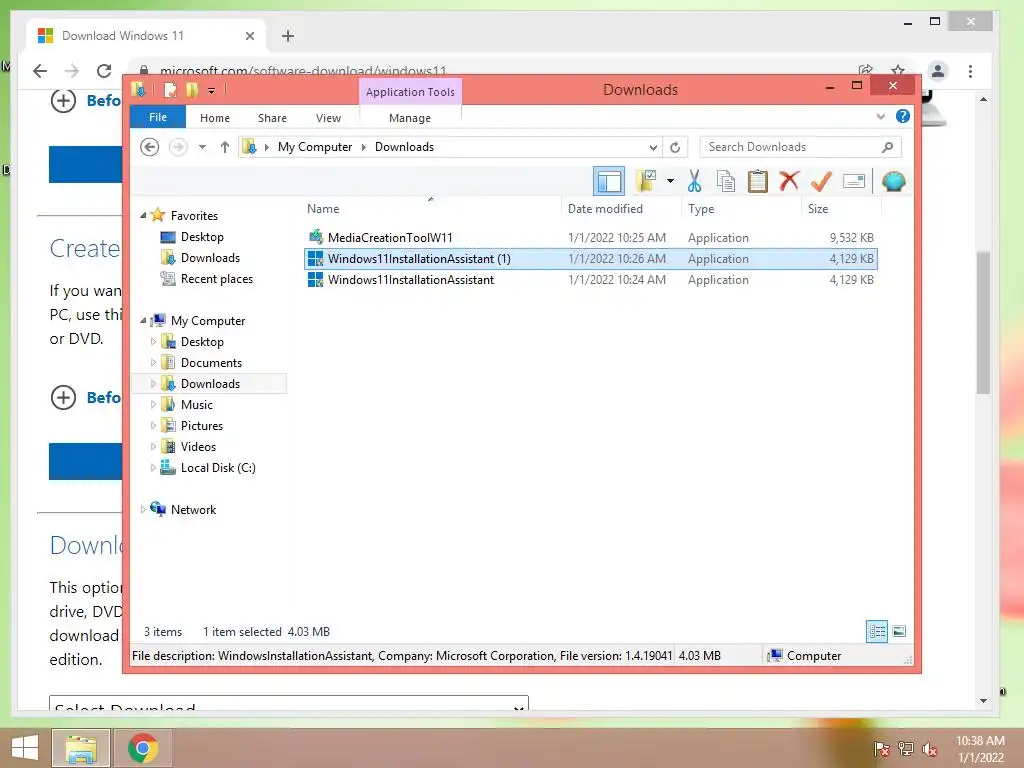Click the new folder icon in quick access toolbar
Viewport: 1024px width, 768px height.
pos(192,89)
